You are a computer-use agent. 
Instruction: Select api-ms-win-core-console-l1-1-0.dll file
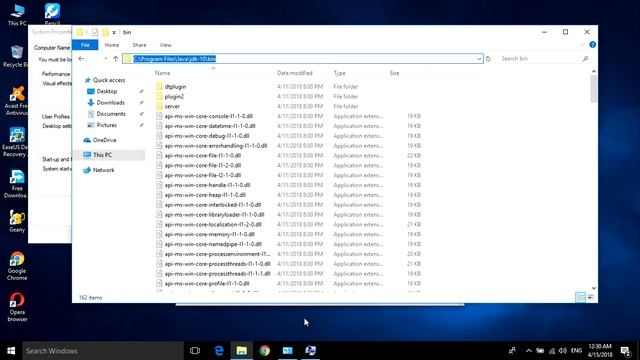tap(209, 116)
